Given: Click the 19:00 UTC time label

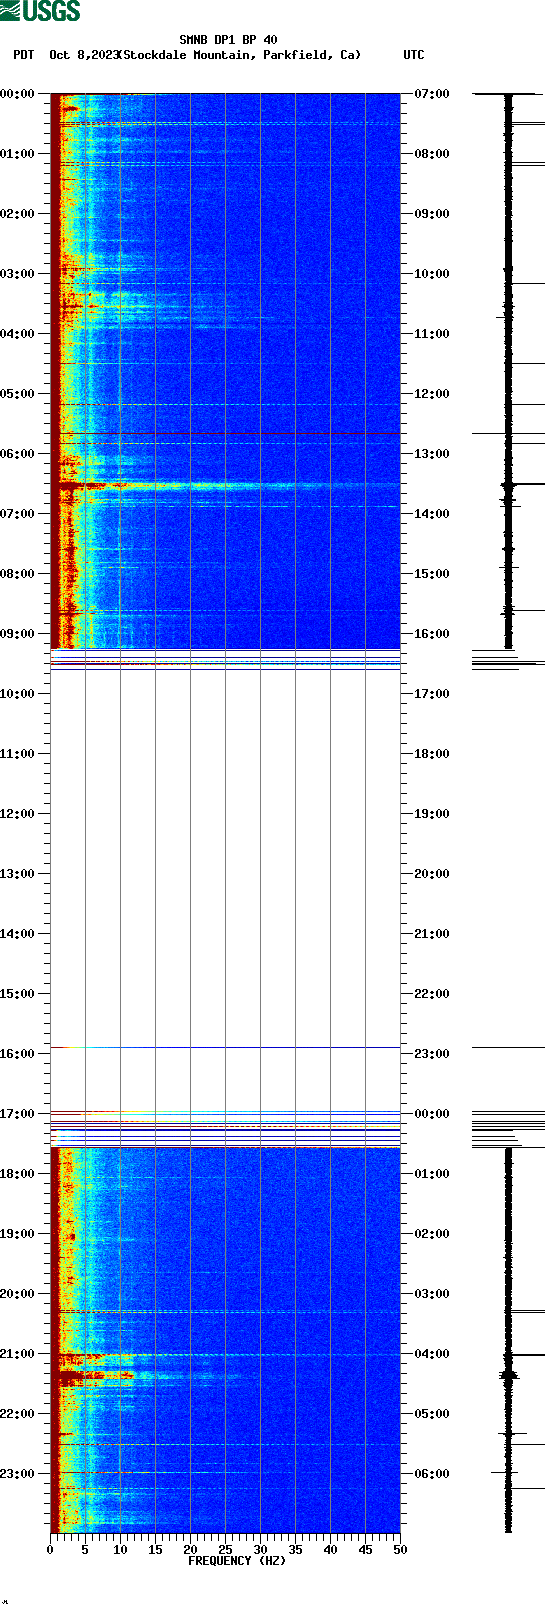Looking at the screenshot, I should 432,814.
